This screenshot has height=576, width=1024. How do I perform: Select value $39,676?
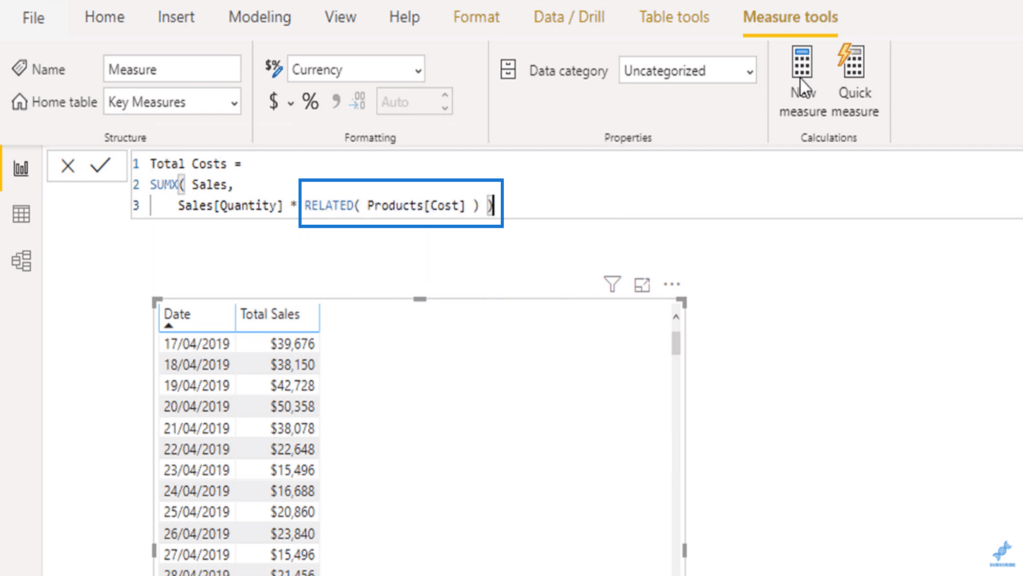[x=293, y=344]
